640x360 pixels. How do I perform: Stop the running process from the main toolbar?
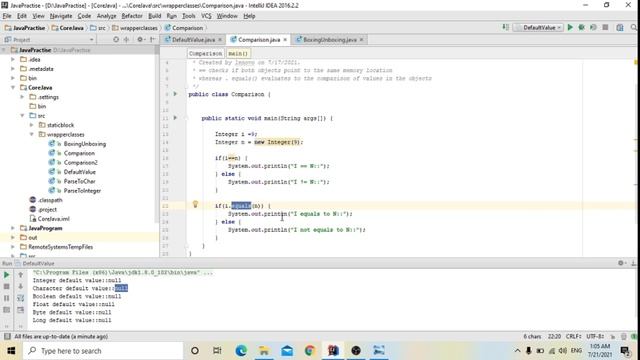[x=605, y=27]
